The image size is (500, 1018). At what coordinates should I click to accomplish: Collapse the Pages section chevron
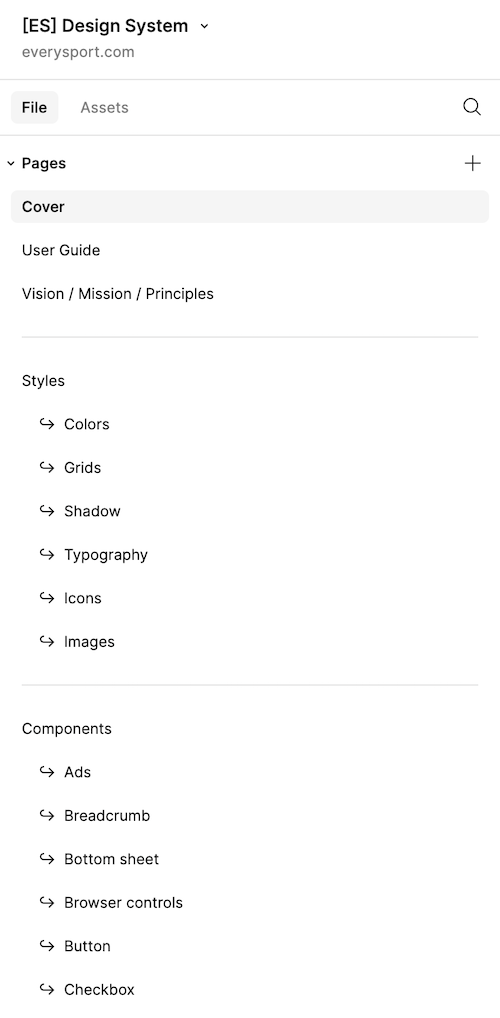pos(10,164)
